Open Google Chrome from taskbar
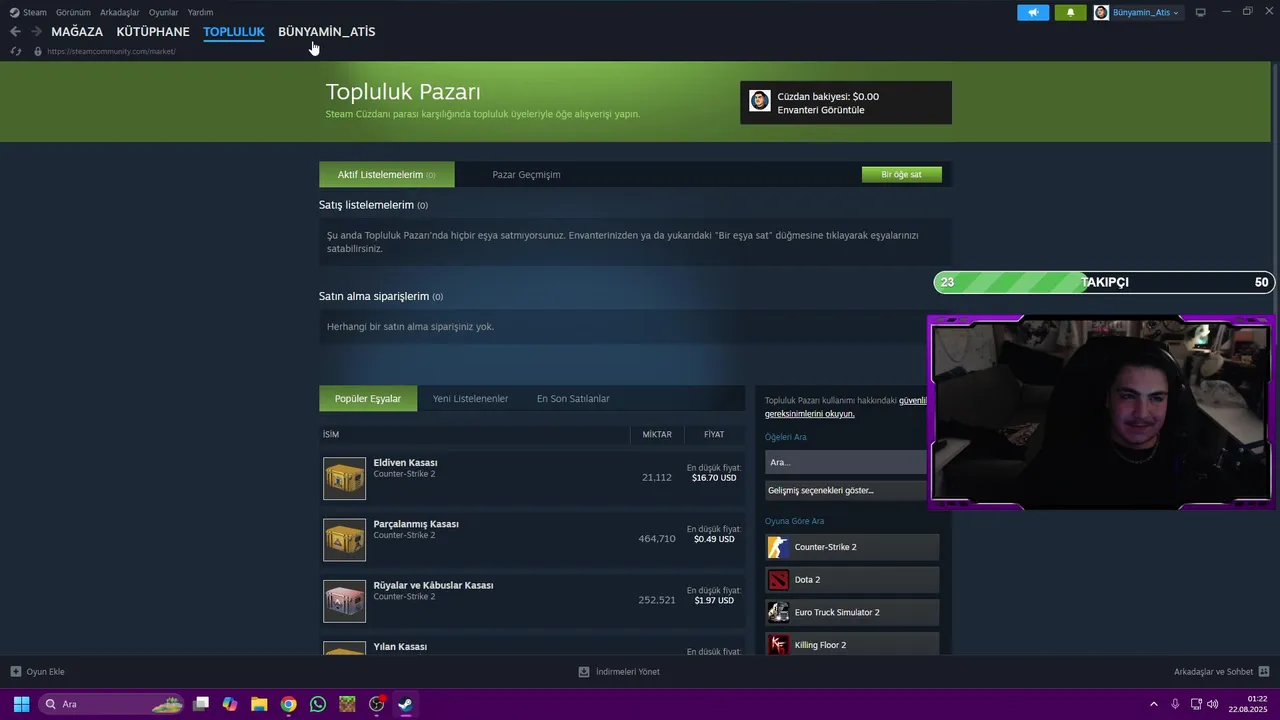1280x720 pixels. 288,704
